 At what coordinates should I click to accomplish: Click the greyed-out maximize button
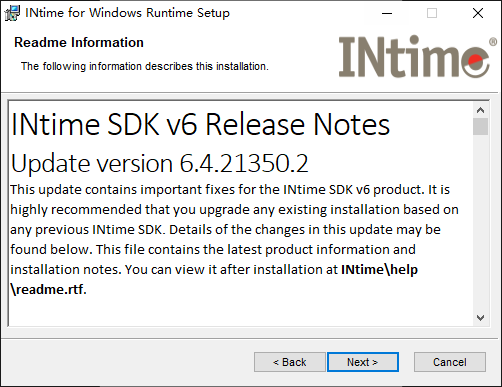[432, 13]
